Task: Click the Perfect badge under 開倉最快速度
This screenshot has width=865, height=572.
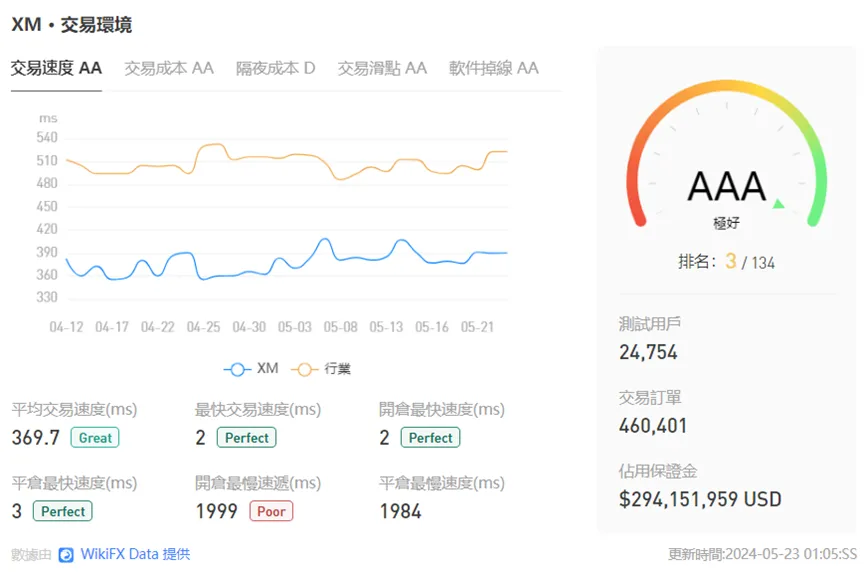Action: click(430, 437)
